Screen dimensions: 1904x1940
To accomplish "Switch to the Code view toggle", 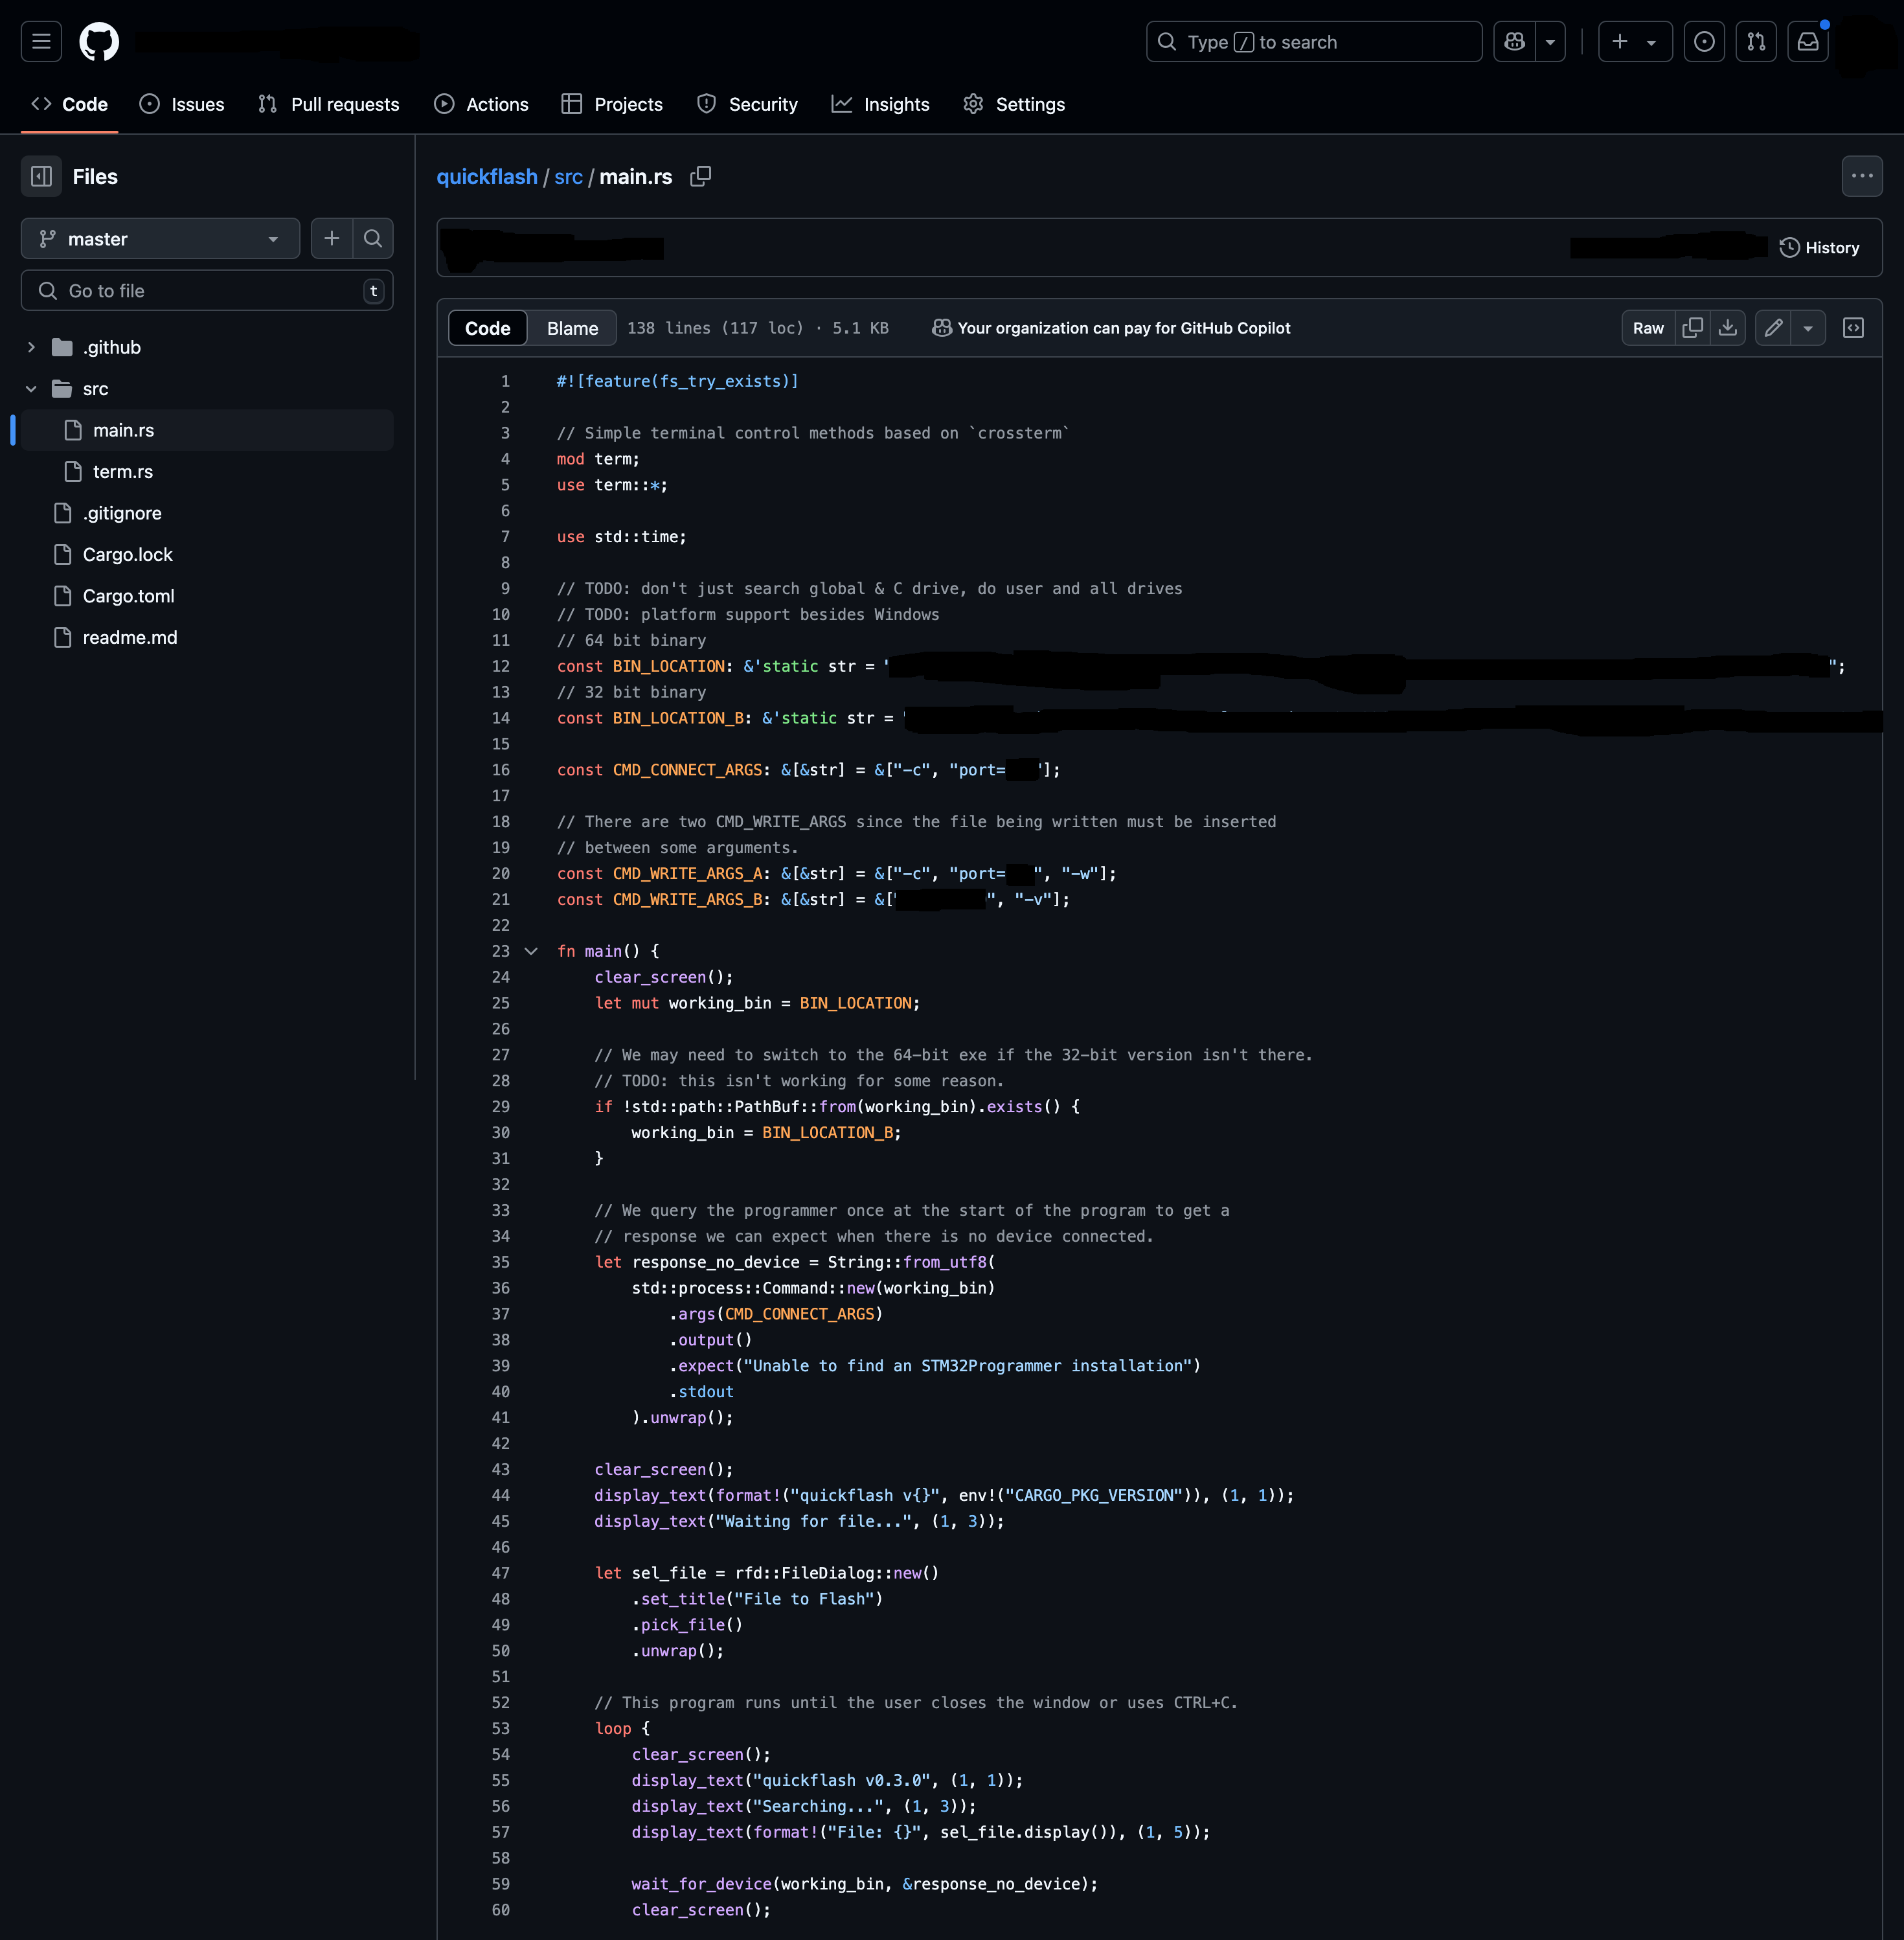I will coord(487,328).
